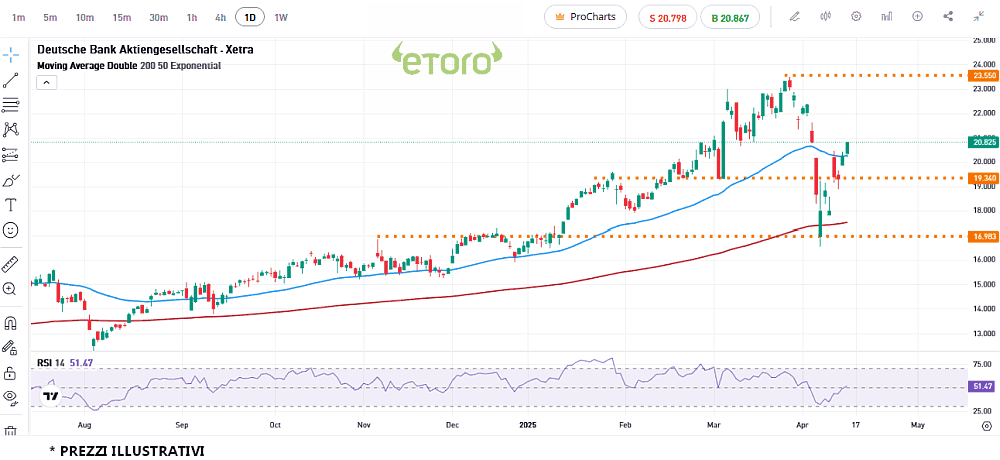The height and width of the screenshot is (460, 1000).
Task: Open the prediction and measurement tools
Action: (x=10, y=155)
